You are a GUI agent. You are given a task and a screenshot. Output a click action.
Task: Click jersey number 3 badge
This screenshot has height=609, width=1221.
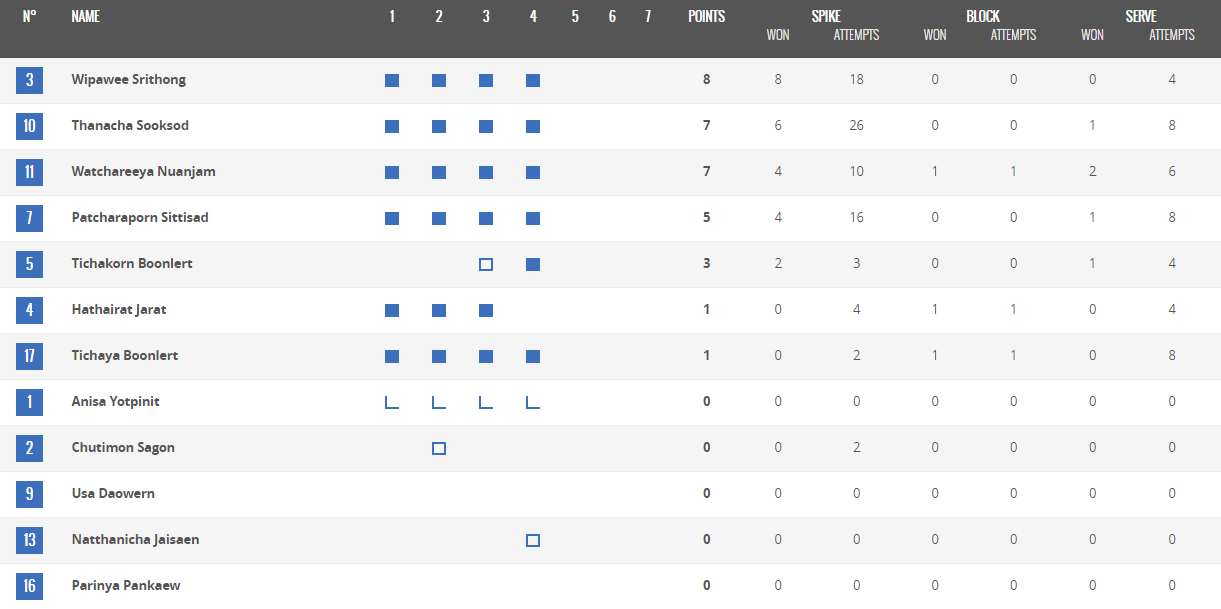(x=29, y=80)
